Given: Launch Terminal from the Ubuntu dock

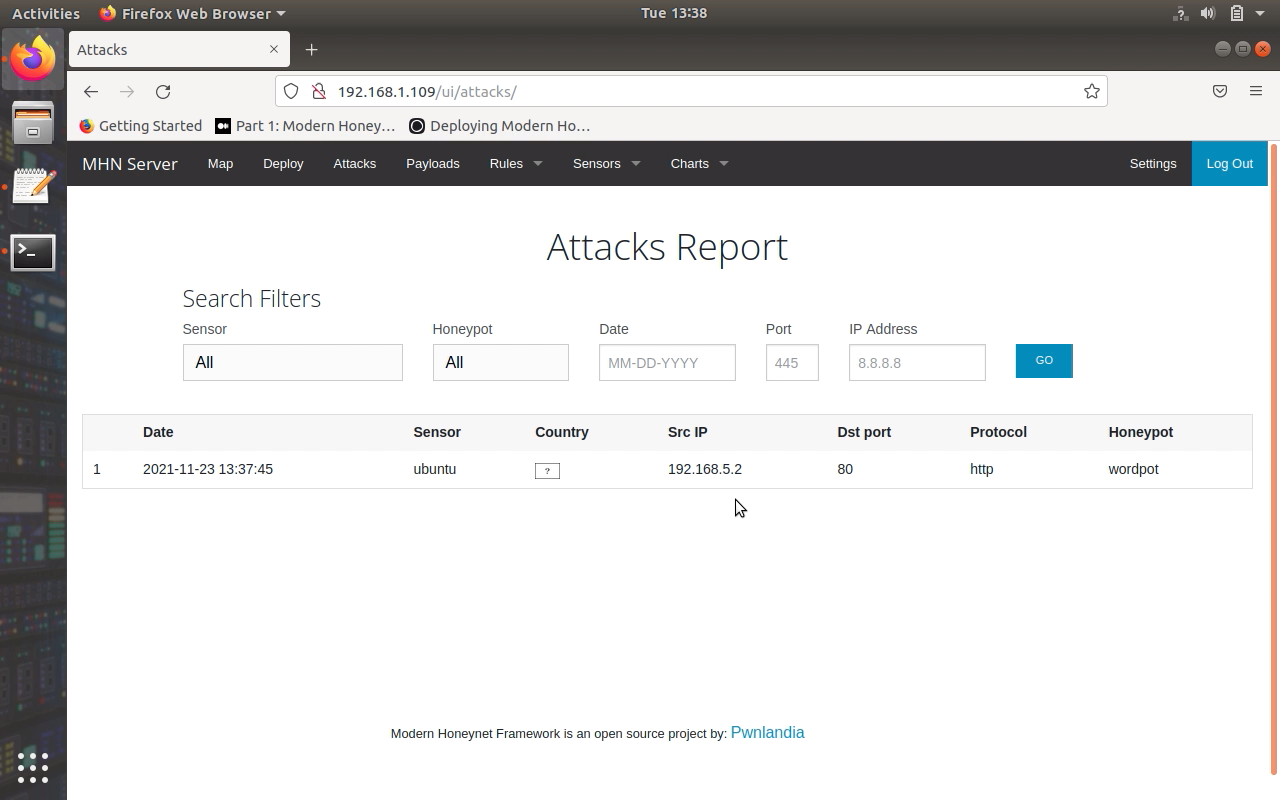Looking at the screenshot, I should point(33,253).
